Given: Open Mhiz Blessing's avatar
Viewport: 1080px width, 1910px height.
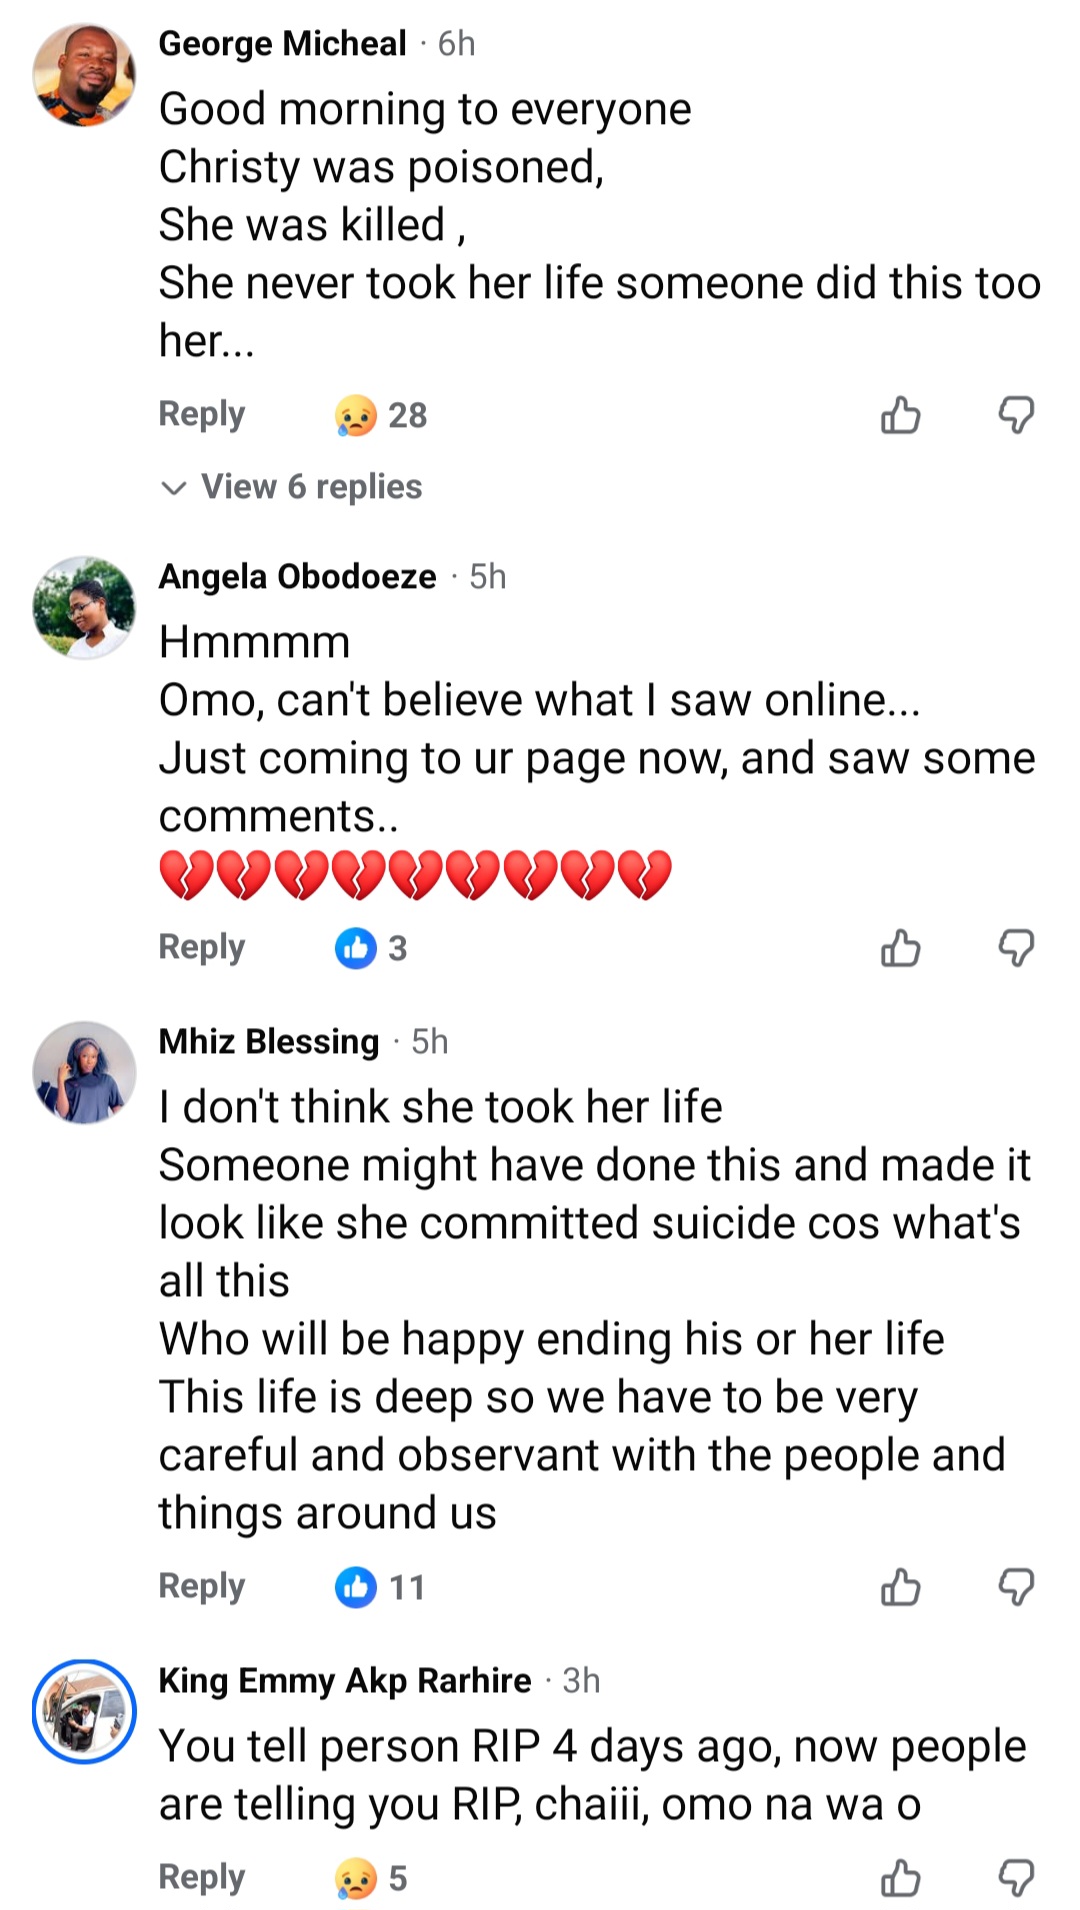Looking at the screenshot, I should tap(84, 1073).
